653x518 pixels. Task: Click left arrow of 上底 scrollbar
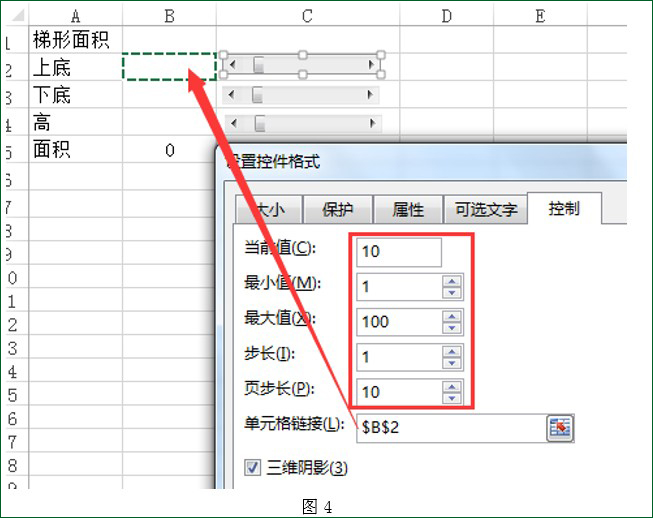232,65
